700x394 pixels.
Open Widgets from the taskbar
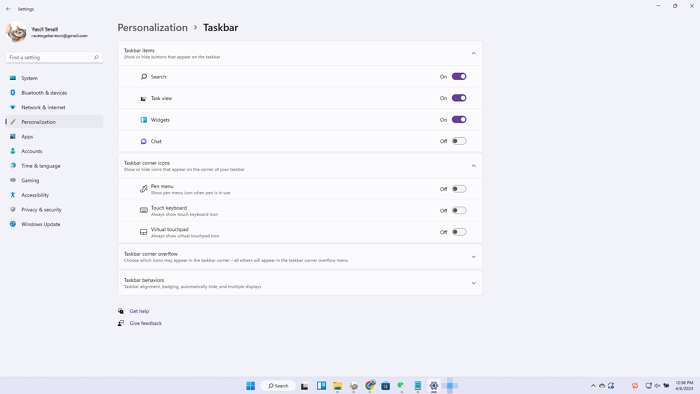tap(321, 386)
